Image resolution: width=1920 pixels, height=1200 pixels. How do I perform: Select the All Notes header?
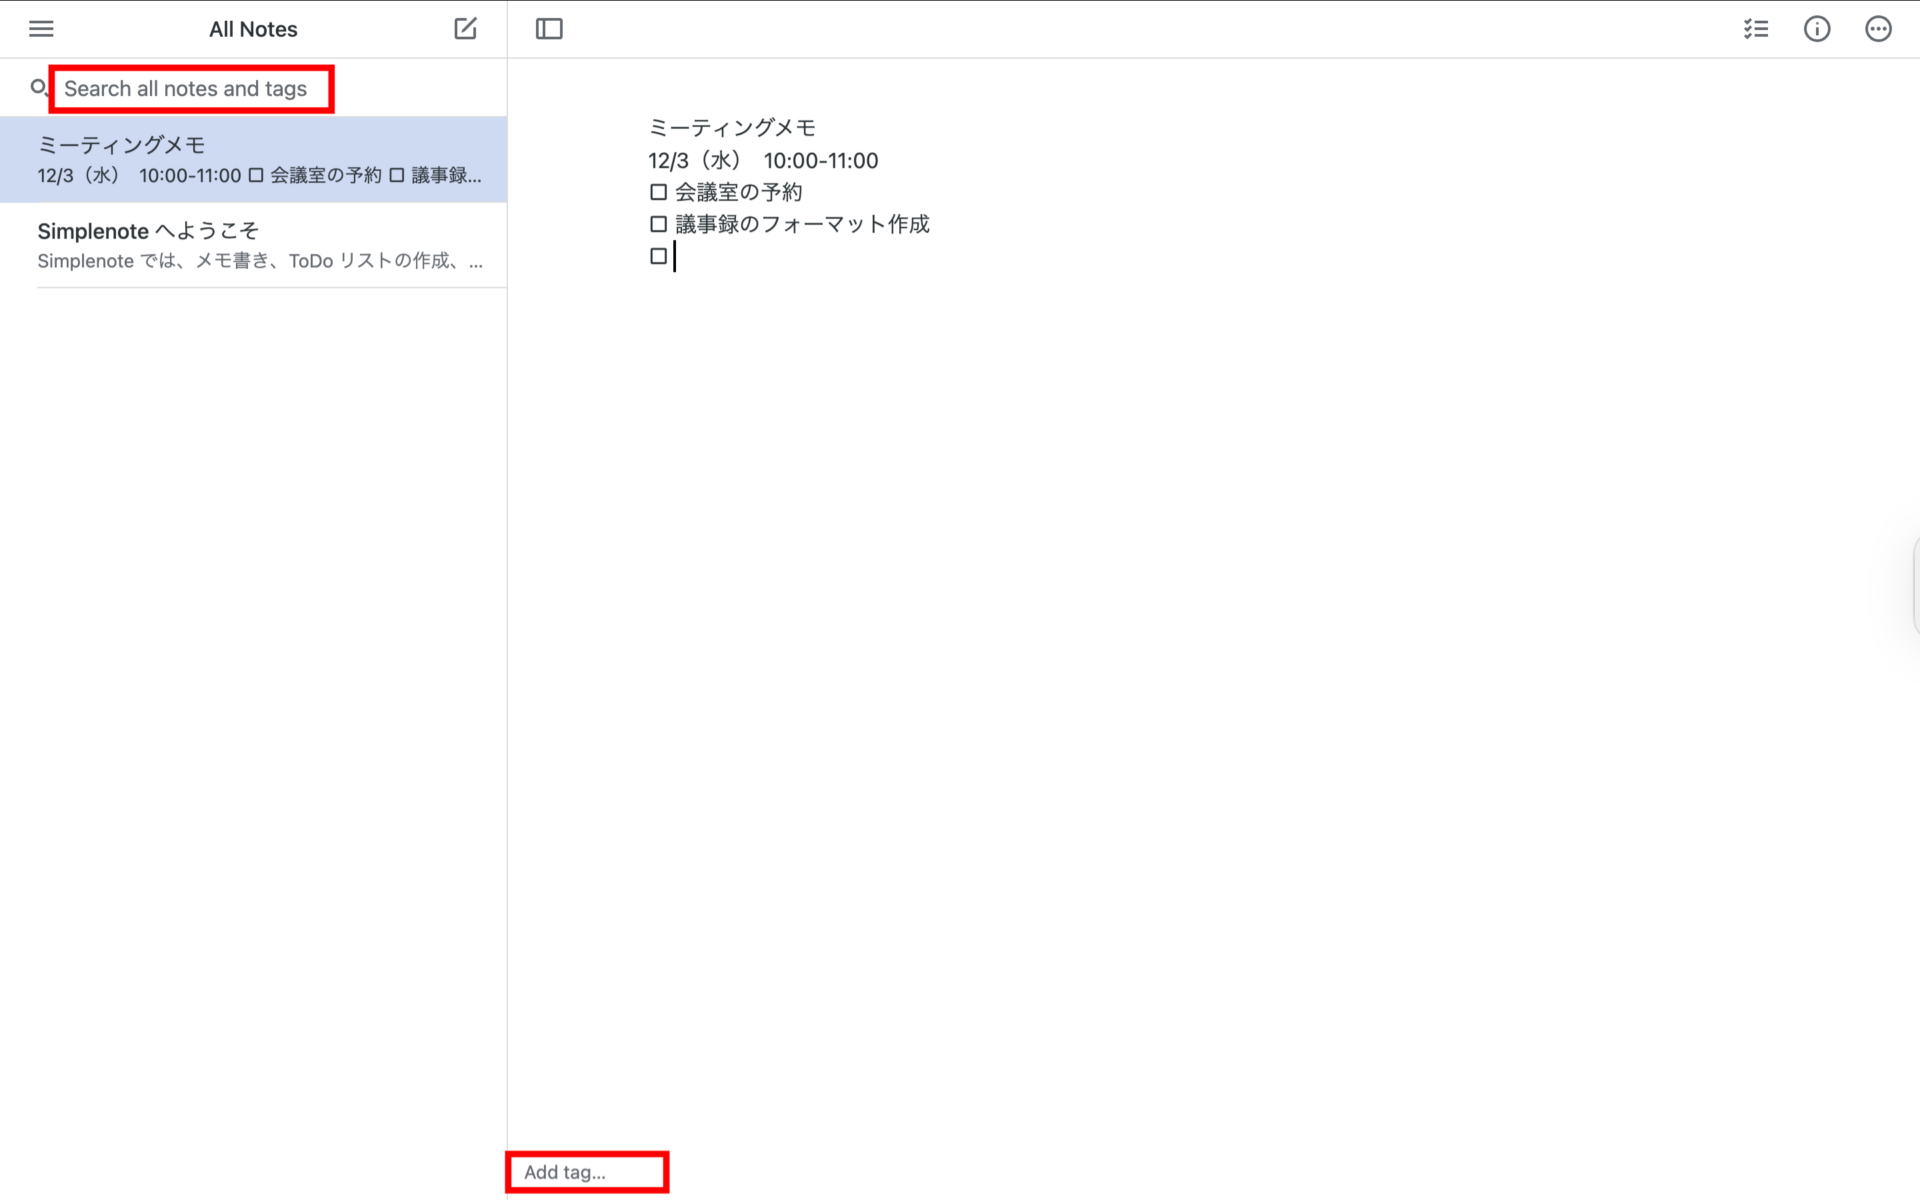(252, 28)
